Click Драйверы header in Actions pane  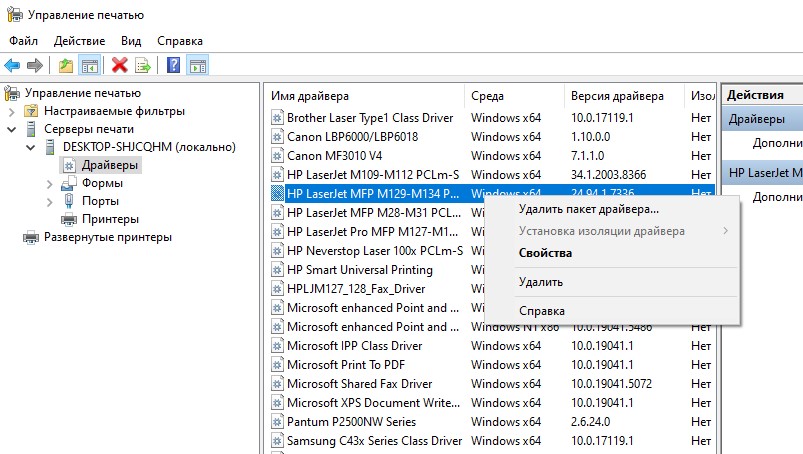pos(762,119)
